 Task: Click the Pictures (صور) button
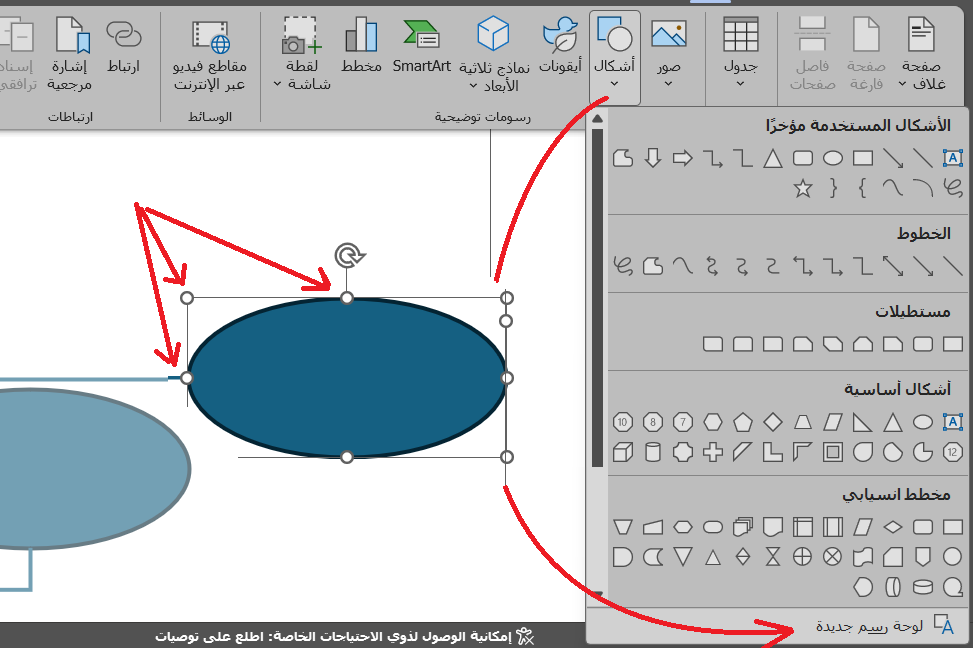tap(668, 46)
